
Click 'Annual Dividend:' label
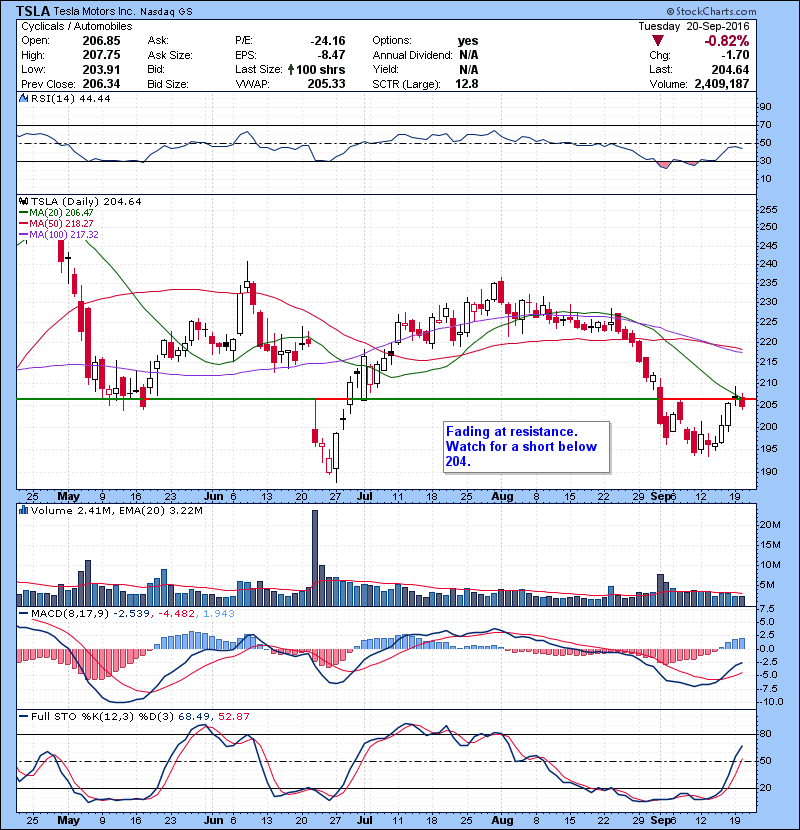(x=412, y=55)
